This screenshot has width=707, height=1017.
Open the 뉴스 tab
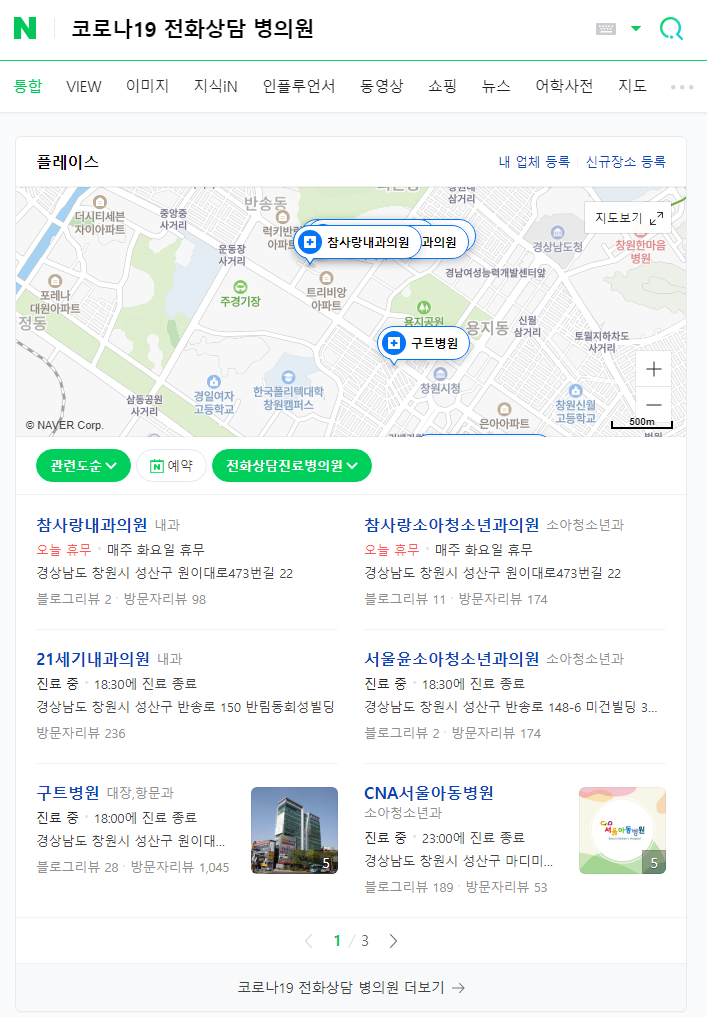click(x=496, y=86)
